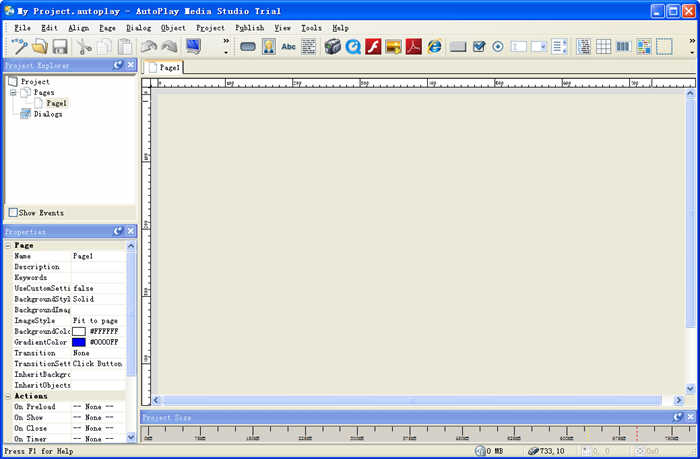
Task: Insert a Grid object
Action: [x=604, y=46]
